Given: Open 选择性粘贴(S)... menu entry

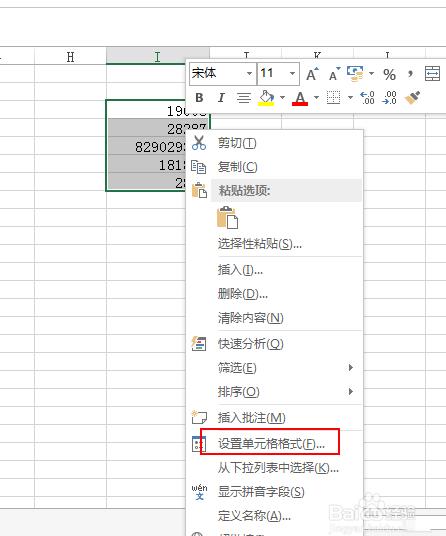Looking at the screenshot, I should click(x=275, y=244).
